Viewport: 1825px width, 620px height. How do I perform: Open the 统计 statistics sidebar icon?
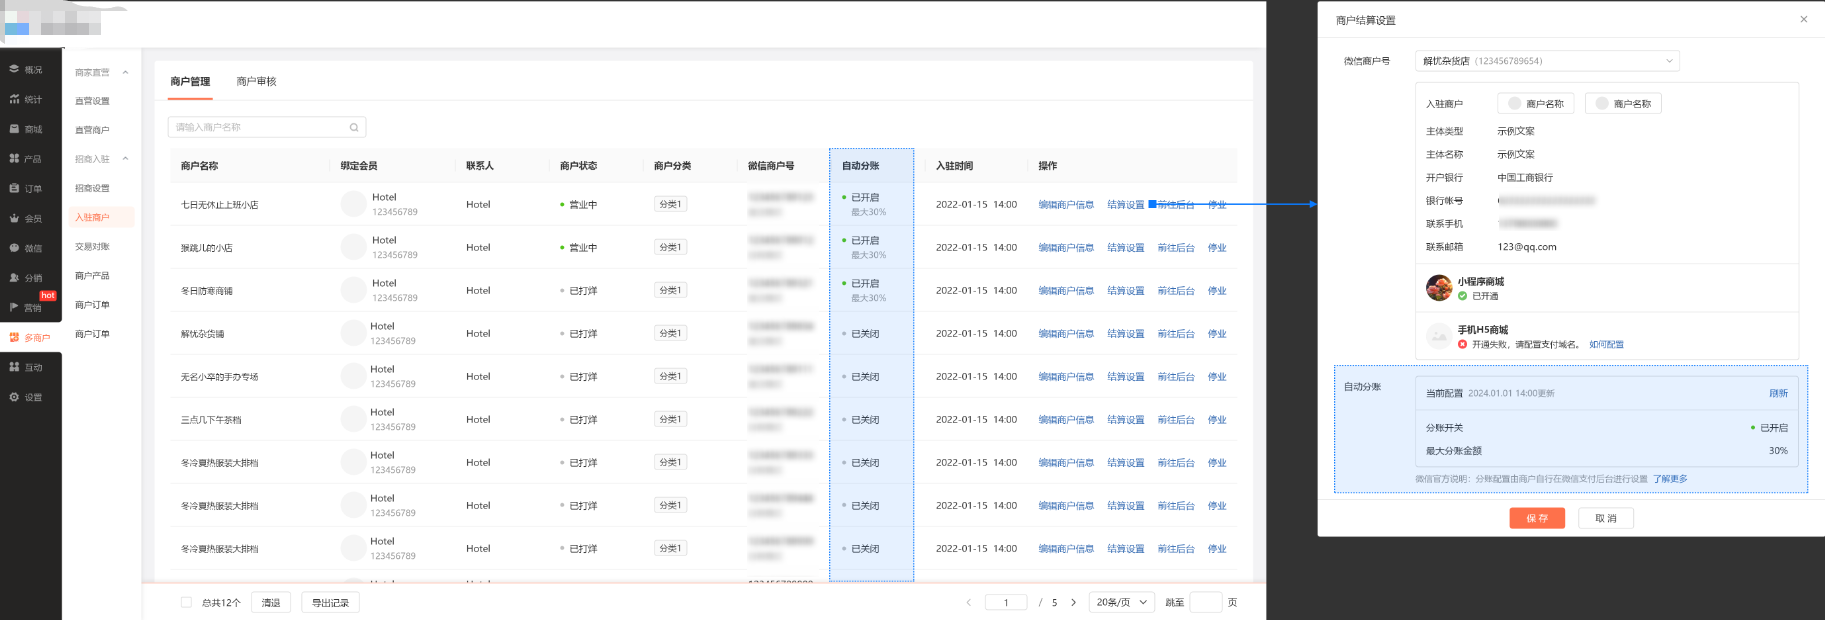coord(14,99)
